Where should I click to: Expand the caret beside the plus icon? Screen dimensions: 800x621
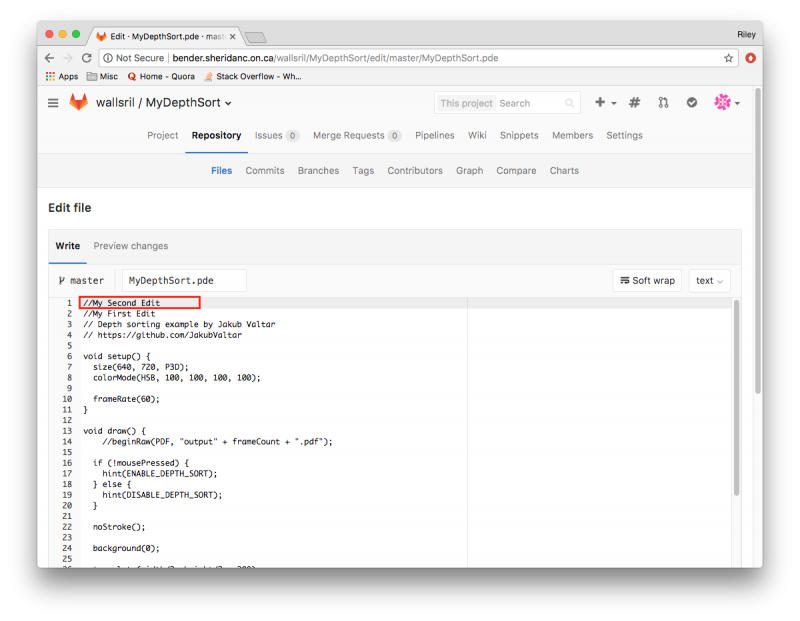(614, 104)
